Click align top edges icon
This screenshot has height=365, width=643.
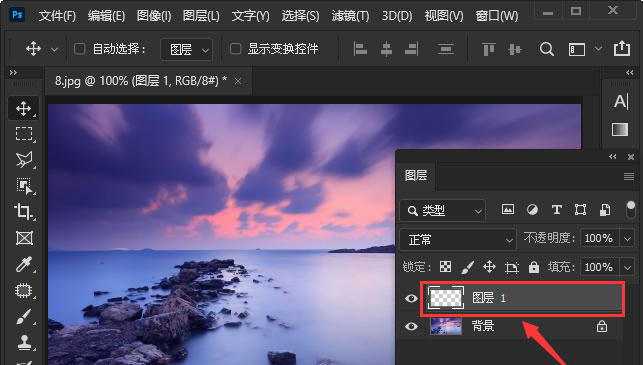coord(488,49)
